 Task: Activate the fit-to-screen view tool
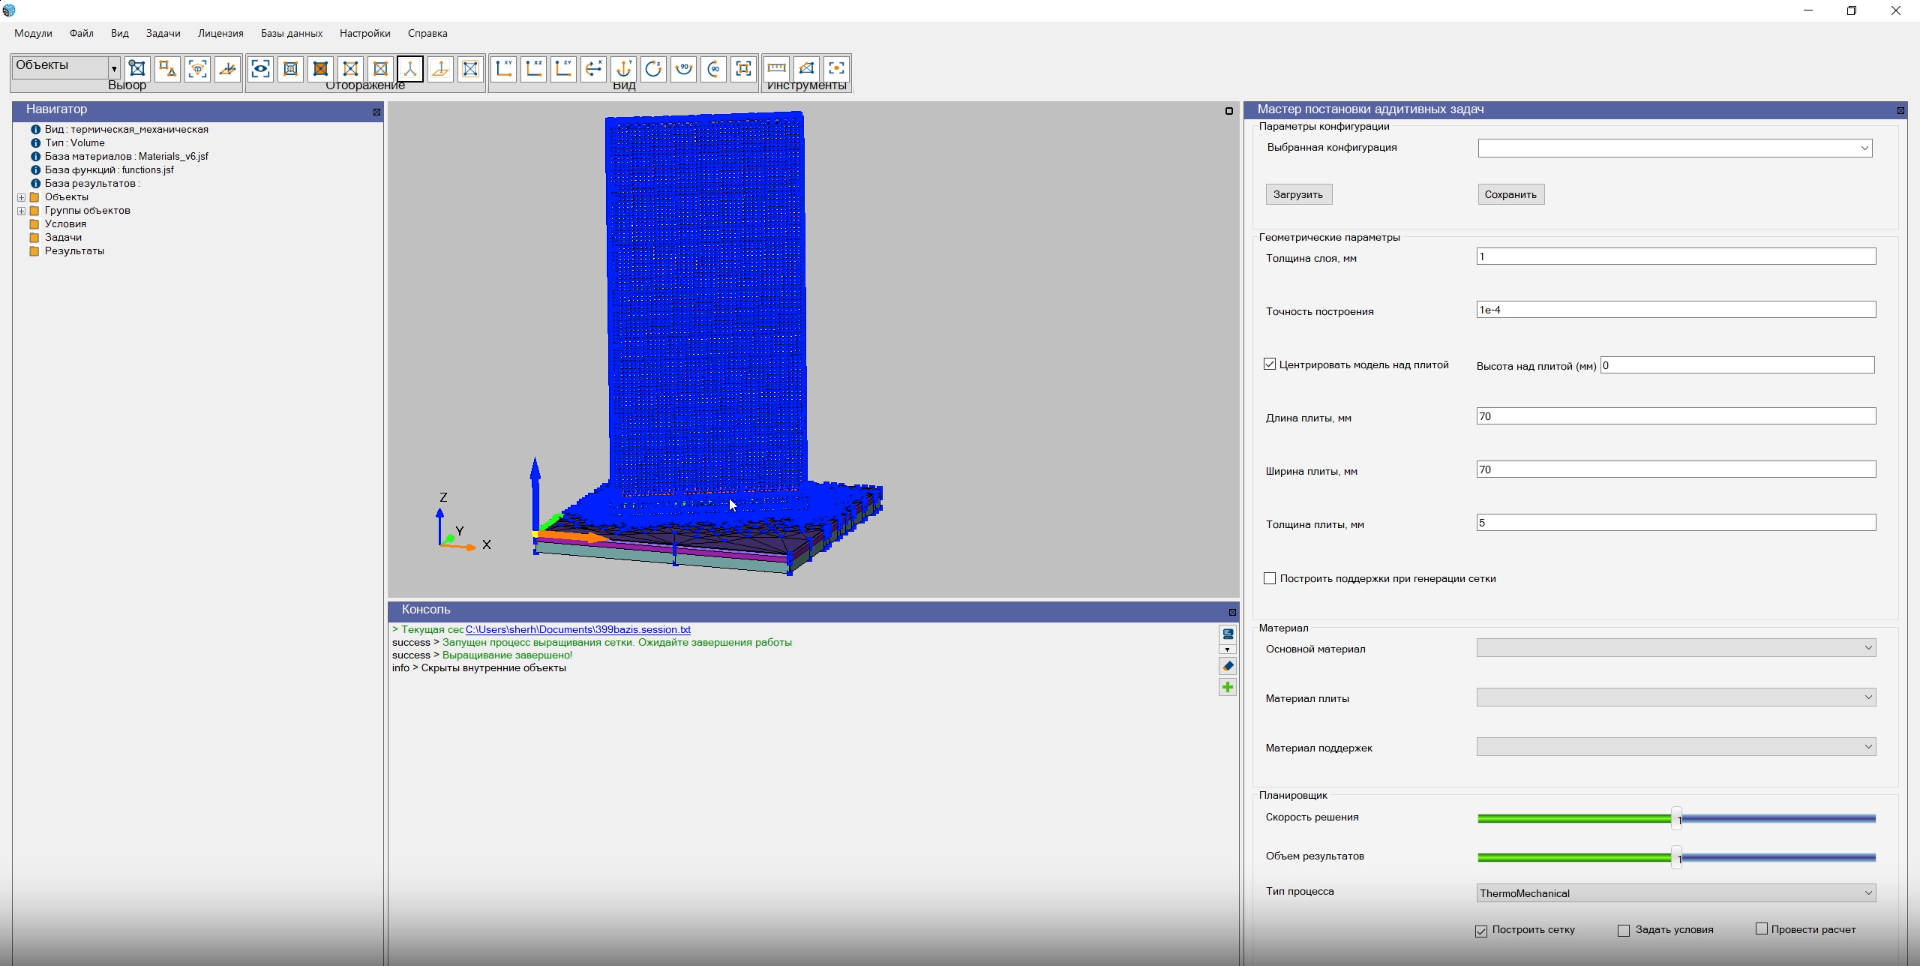tap(744, 69)
